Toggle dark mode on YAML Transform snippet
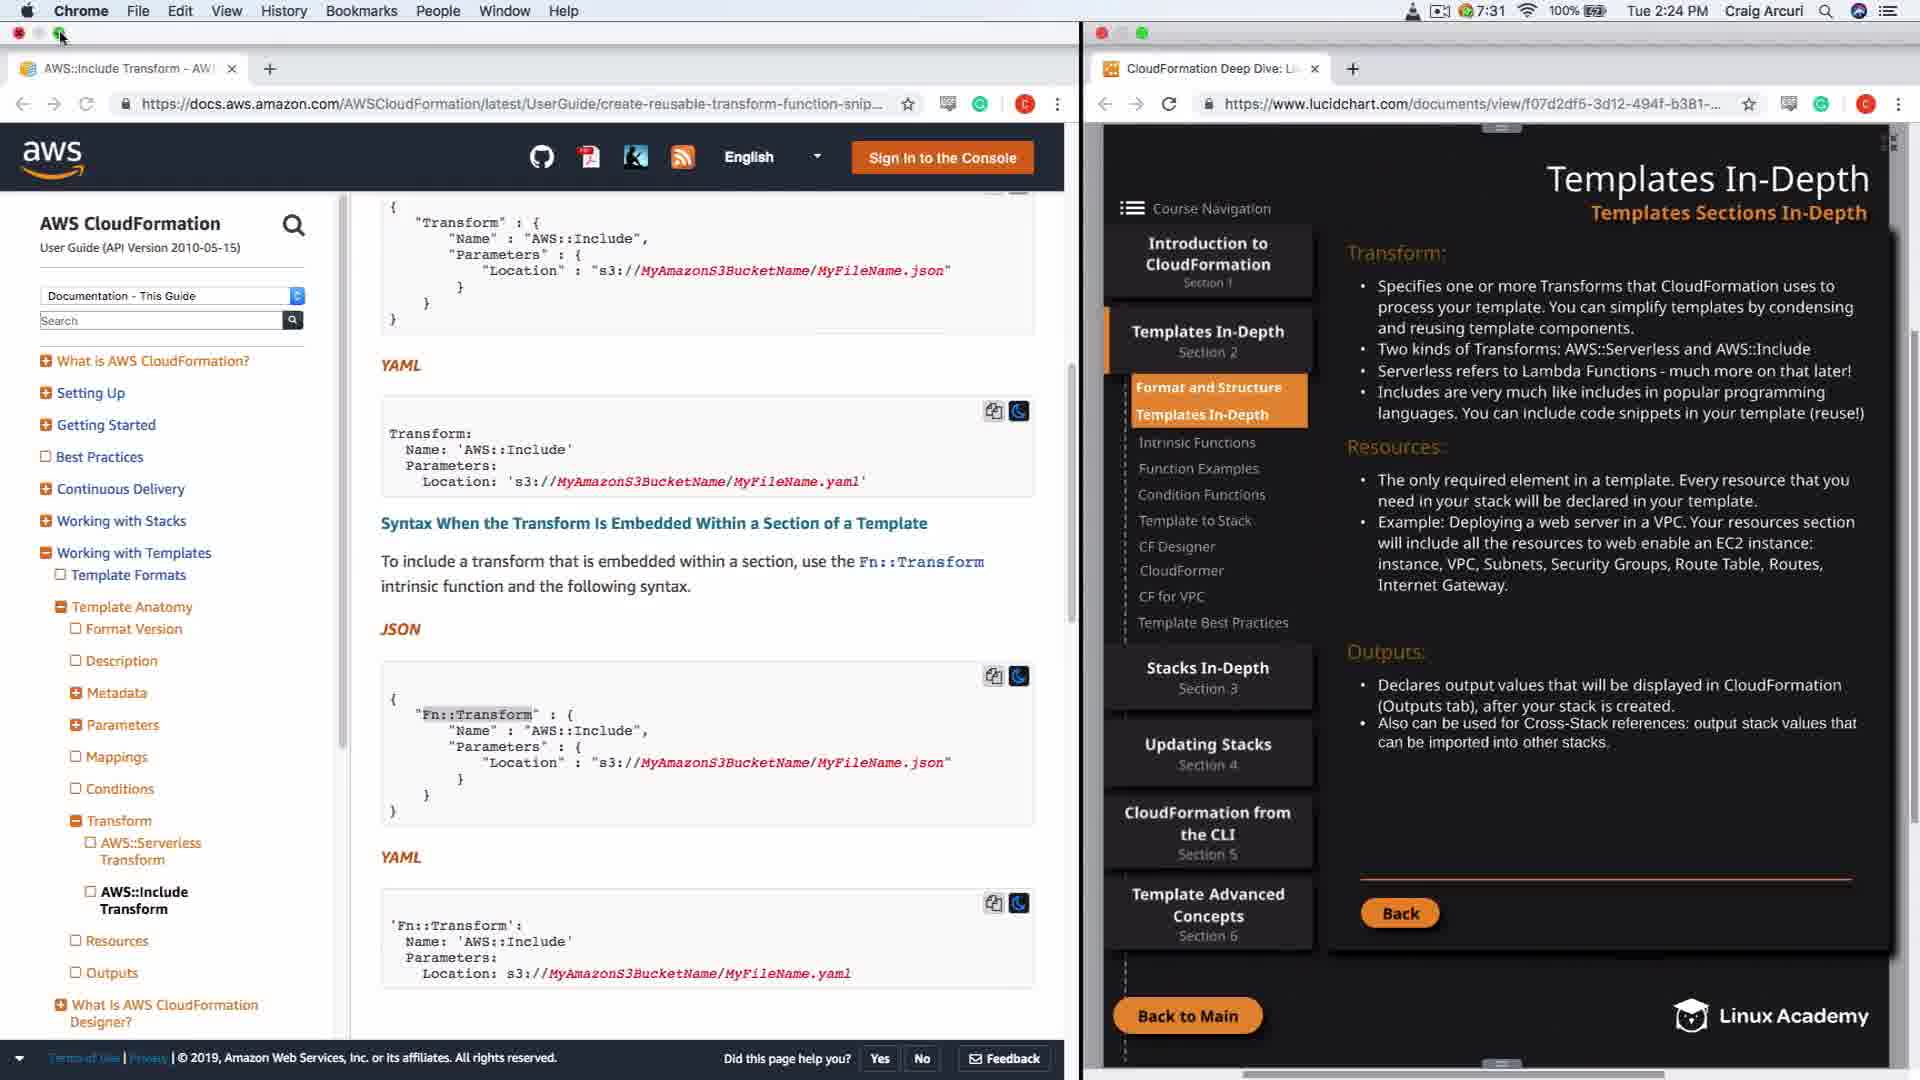Viewport: 1920px width, 1080px height. point(1019,411)
